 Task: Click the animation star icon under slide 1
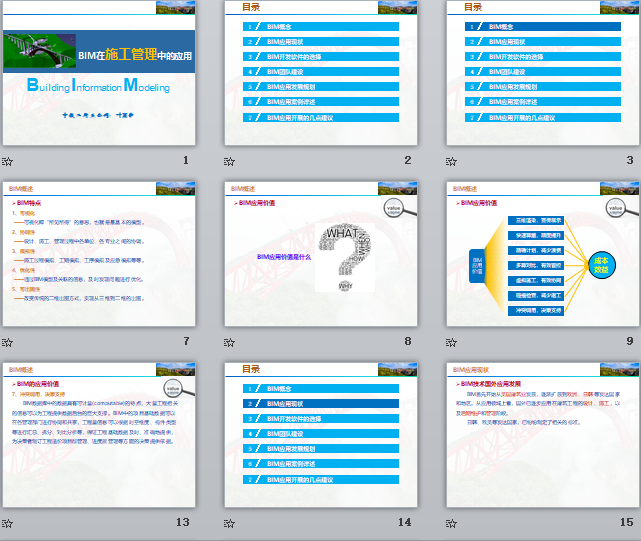click(8, 161)
